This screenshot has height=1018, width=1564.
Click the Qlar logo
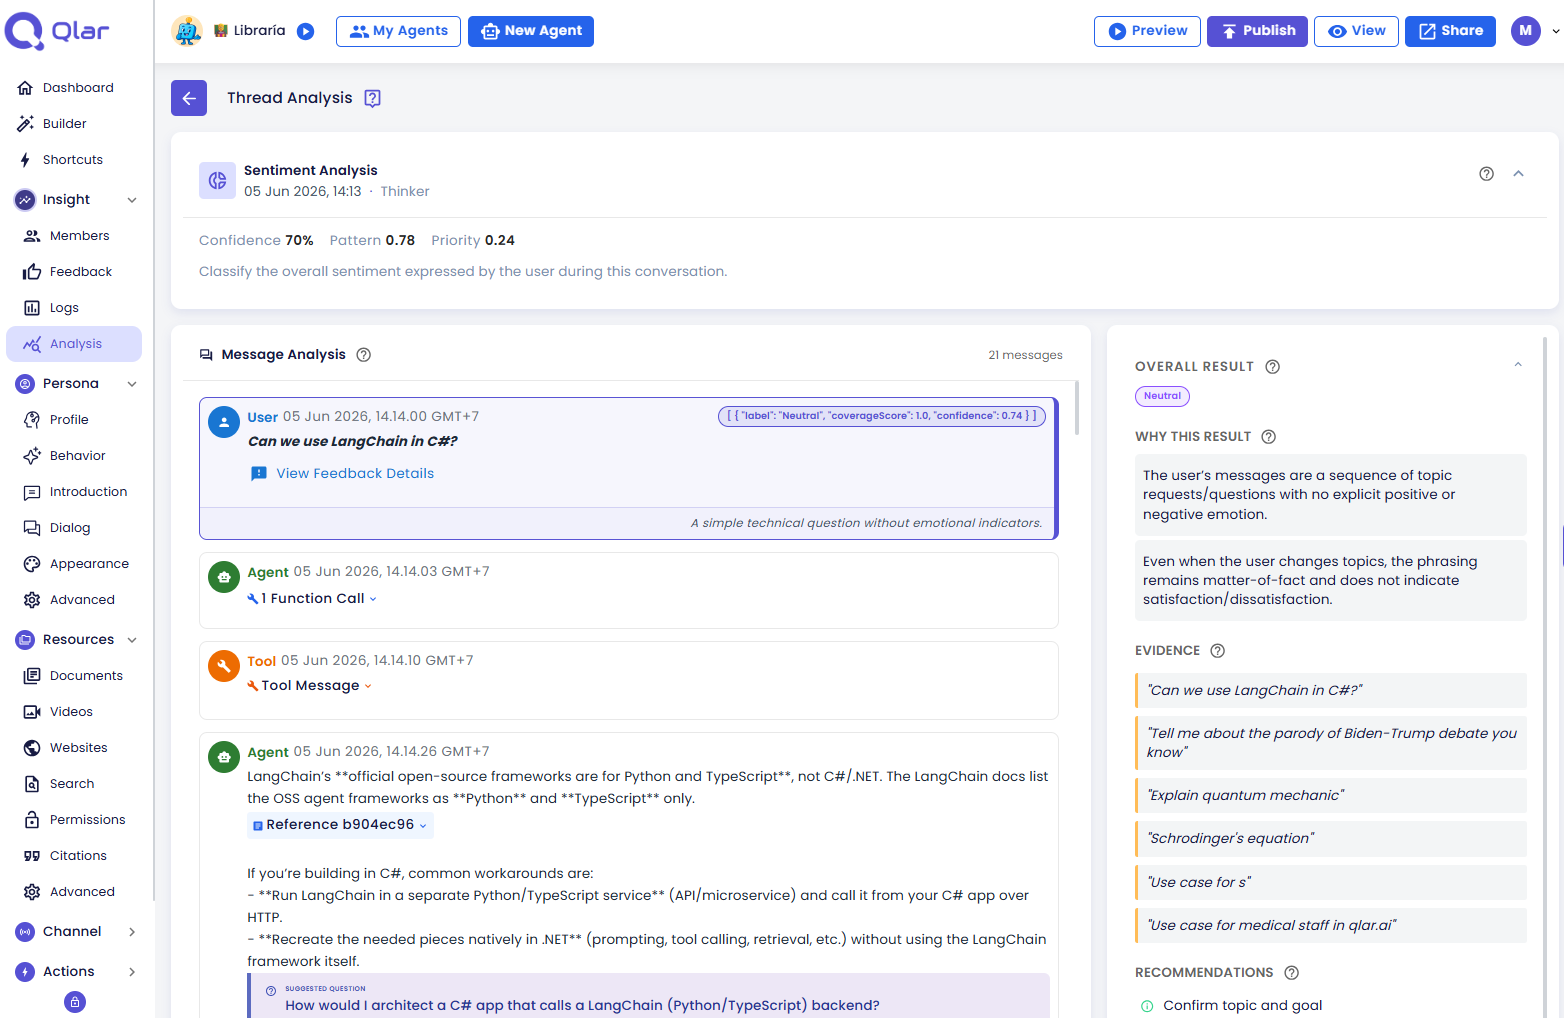click(57, 31)
